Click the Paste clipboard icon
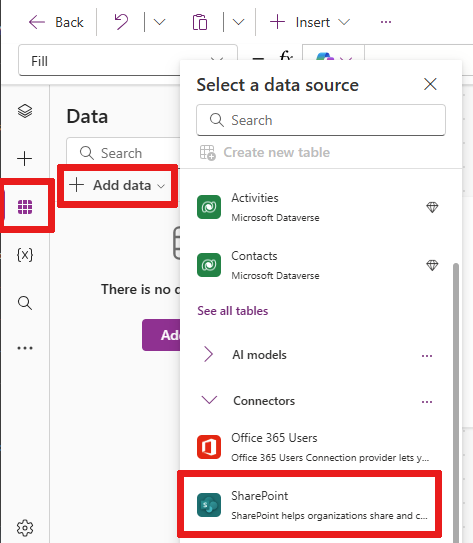 (x=200, y=22)
